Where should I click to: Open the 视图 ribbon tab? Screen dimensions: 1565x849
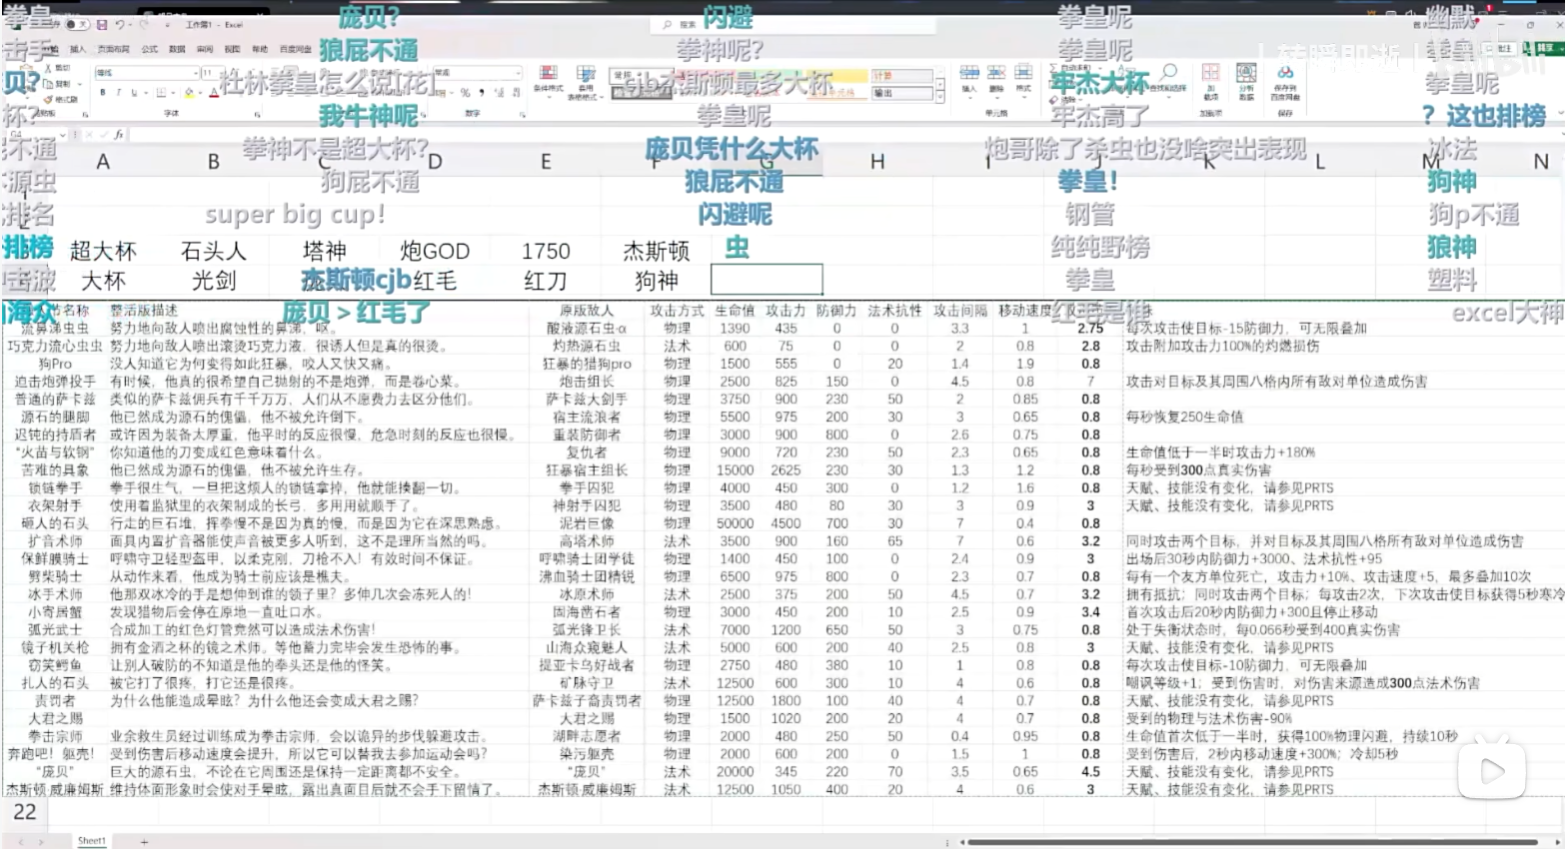coord(232,49)
